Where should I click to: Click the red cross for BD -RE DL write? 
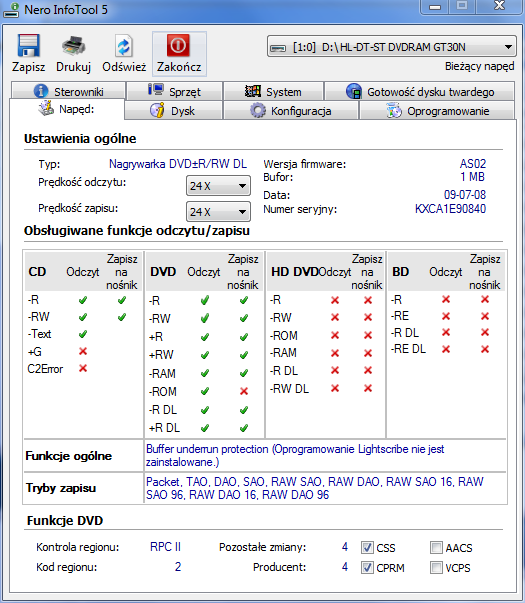coord(485,349)
